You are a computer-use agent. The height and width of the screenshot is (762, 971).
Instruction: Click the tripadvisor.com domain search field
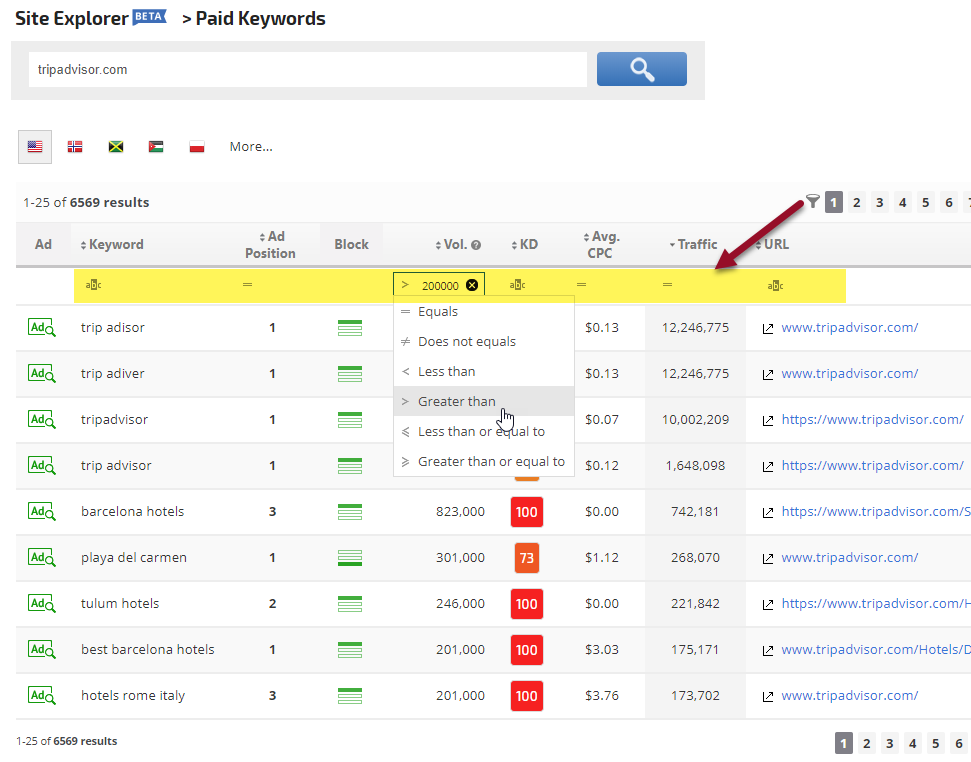(x=307, y=70)
